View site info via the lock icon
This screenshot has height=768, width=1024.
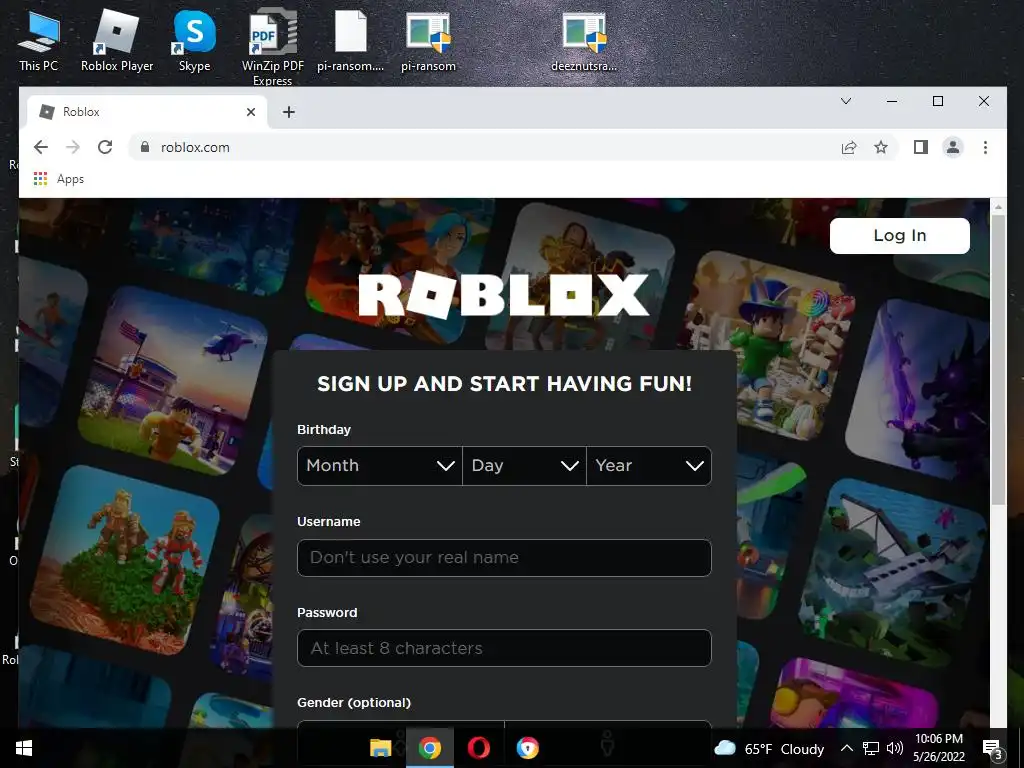click(145, 147)
